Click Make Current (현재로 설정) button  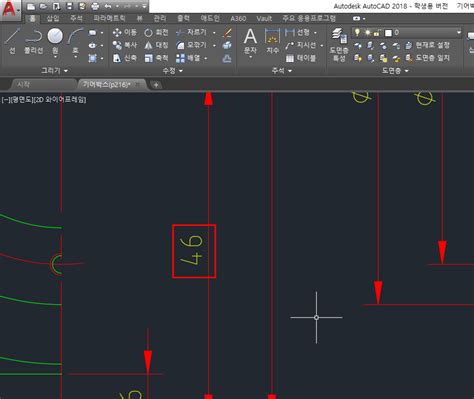click(428, 45)
